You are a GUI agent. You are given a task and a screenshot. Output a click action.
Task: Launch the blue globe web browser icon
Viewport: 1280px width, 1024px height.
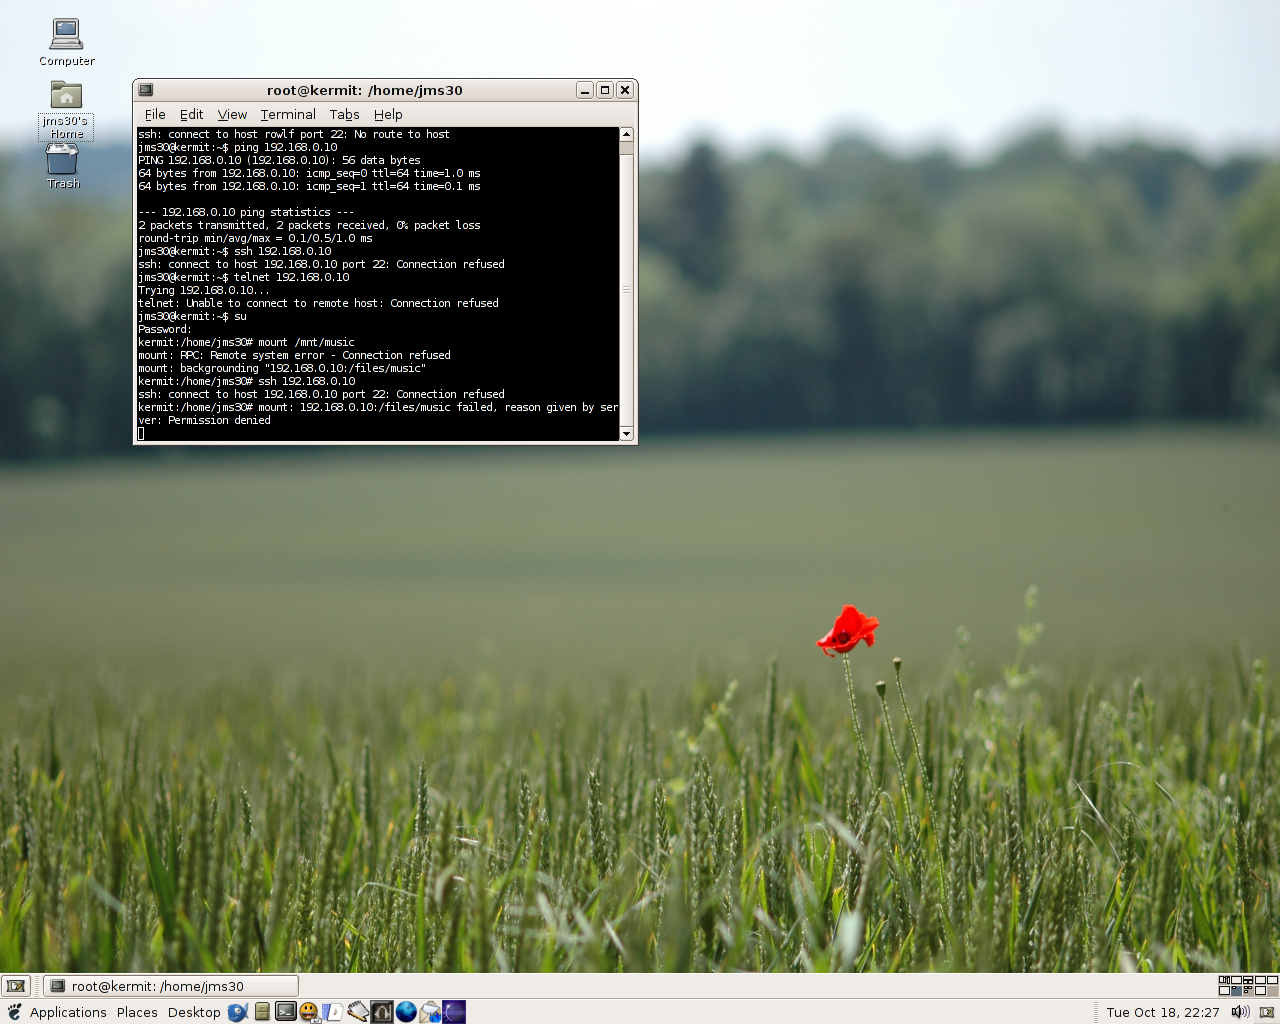tap(406, 1012)
